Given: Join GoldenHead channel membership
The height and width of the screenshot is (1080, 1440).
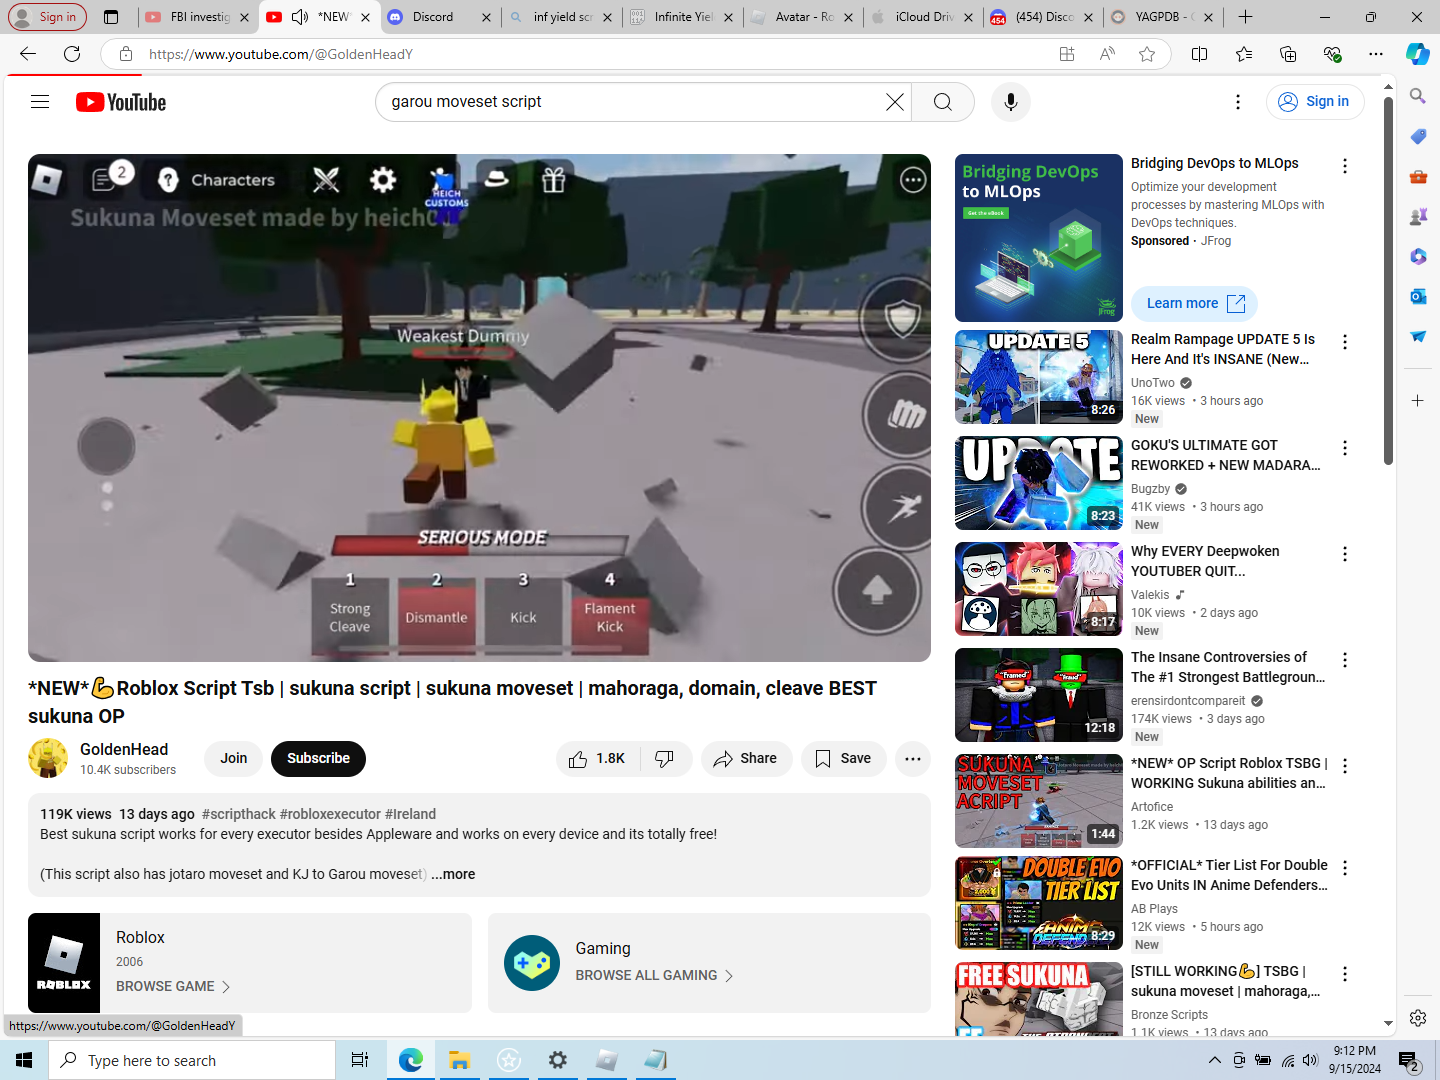Looking at the screenshot, I should (233, 759).
